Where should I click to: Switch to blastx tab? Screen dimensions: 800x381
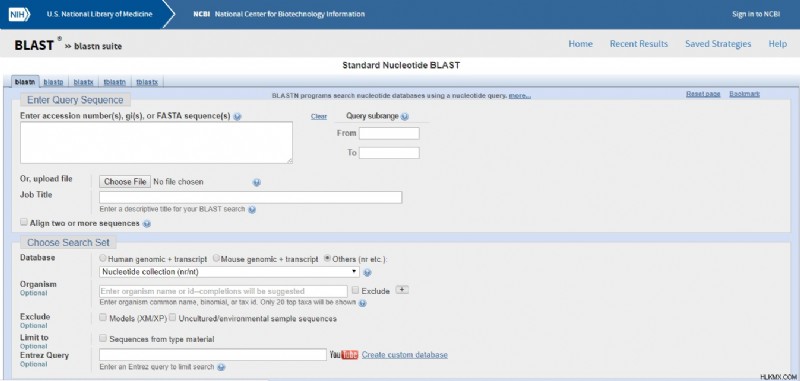(x=83, y=82)
